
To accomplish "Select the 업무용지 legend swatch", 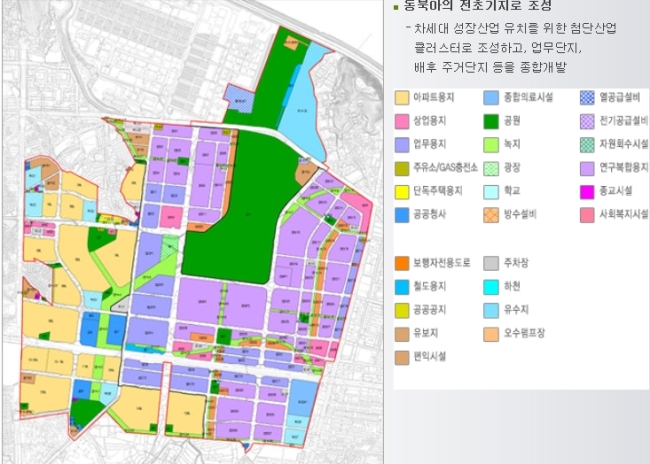I will pos(402,145).
